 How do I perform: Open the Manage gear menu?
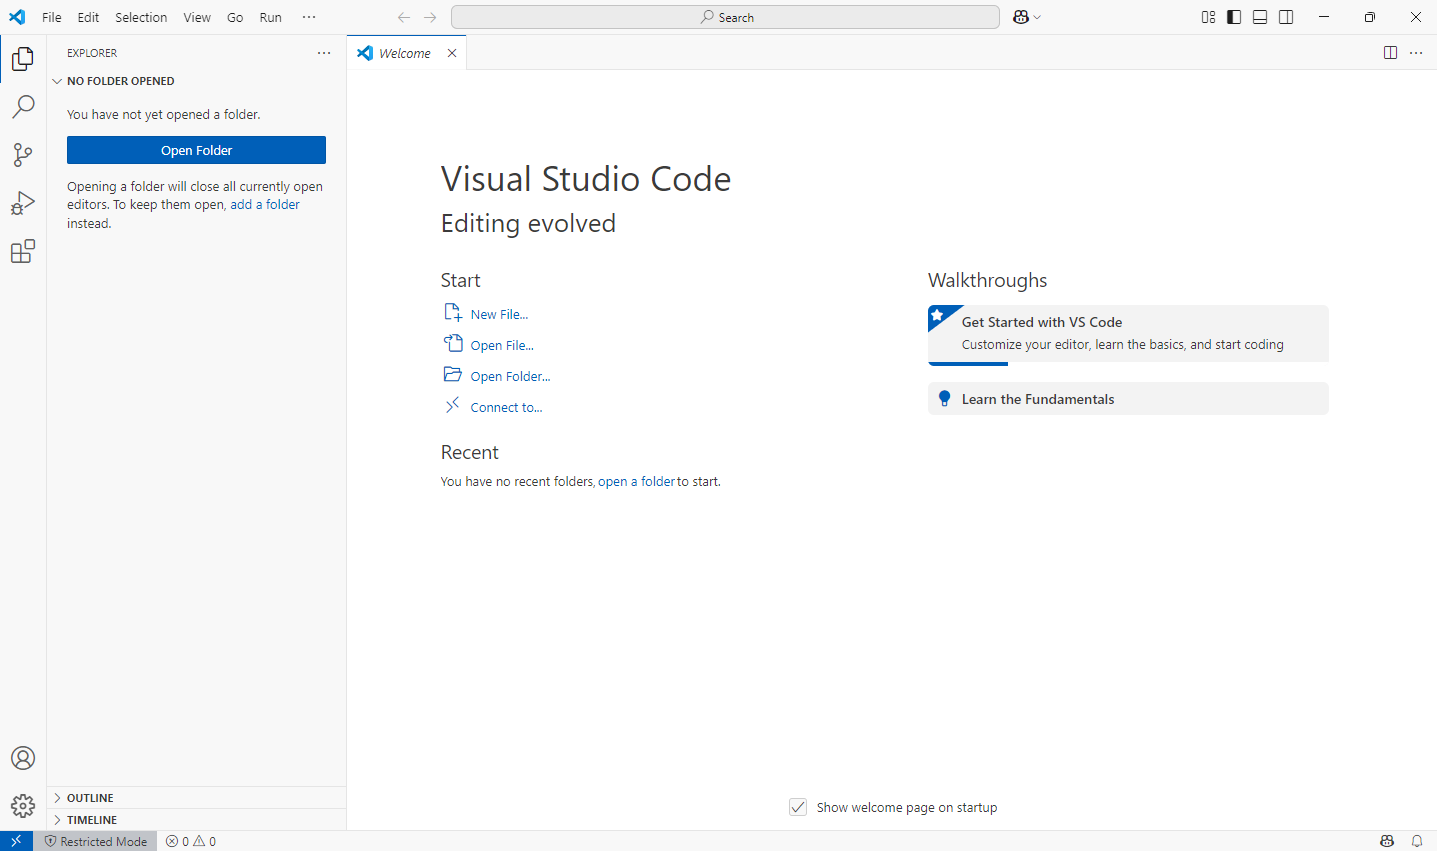pos(23,805)
